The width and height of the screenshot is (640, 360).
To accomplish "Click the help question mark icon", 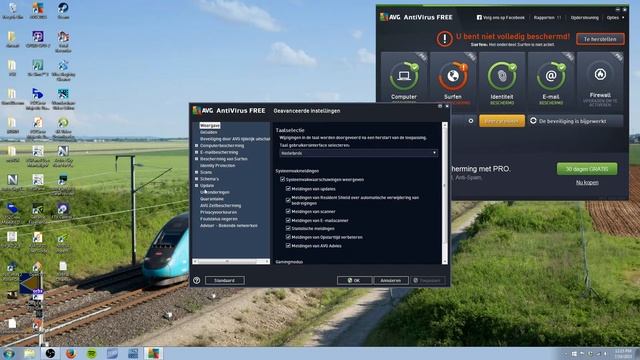I will point(196,280).
